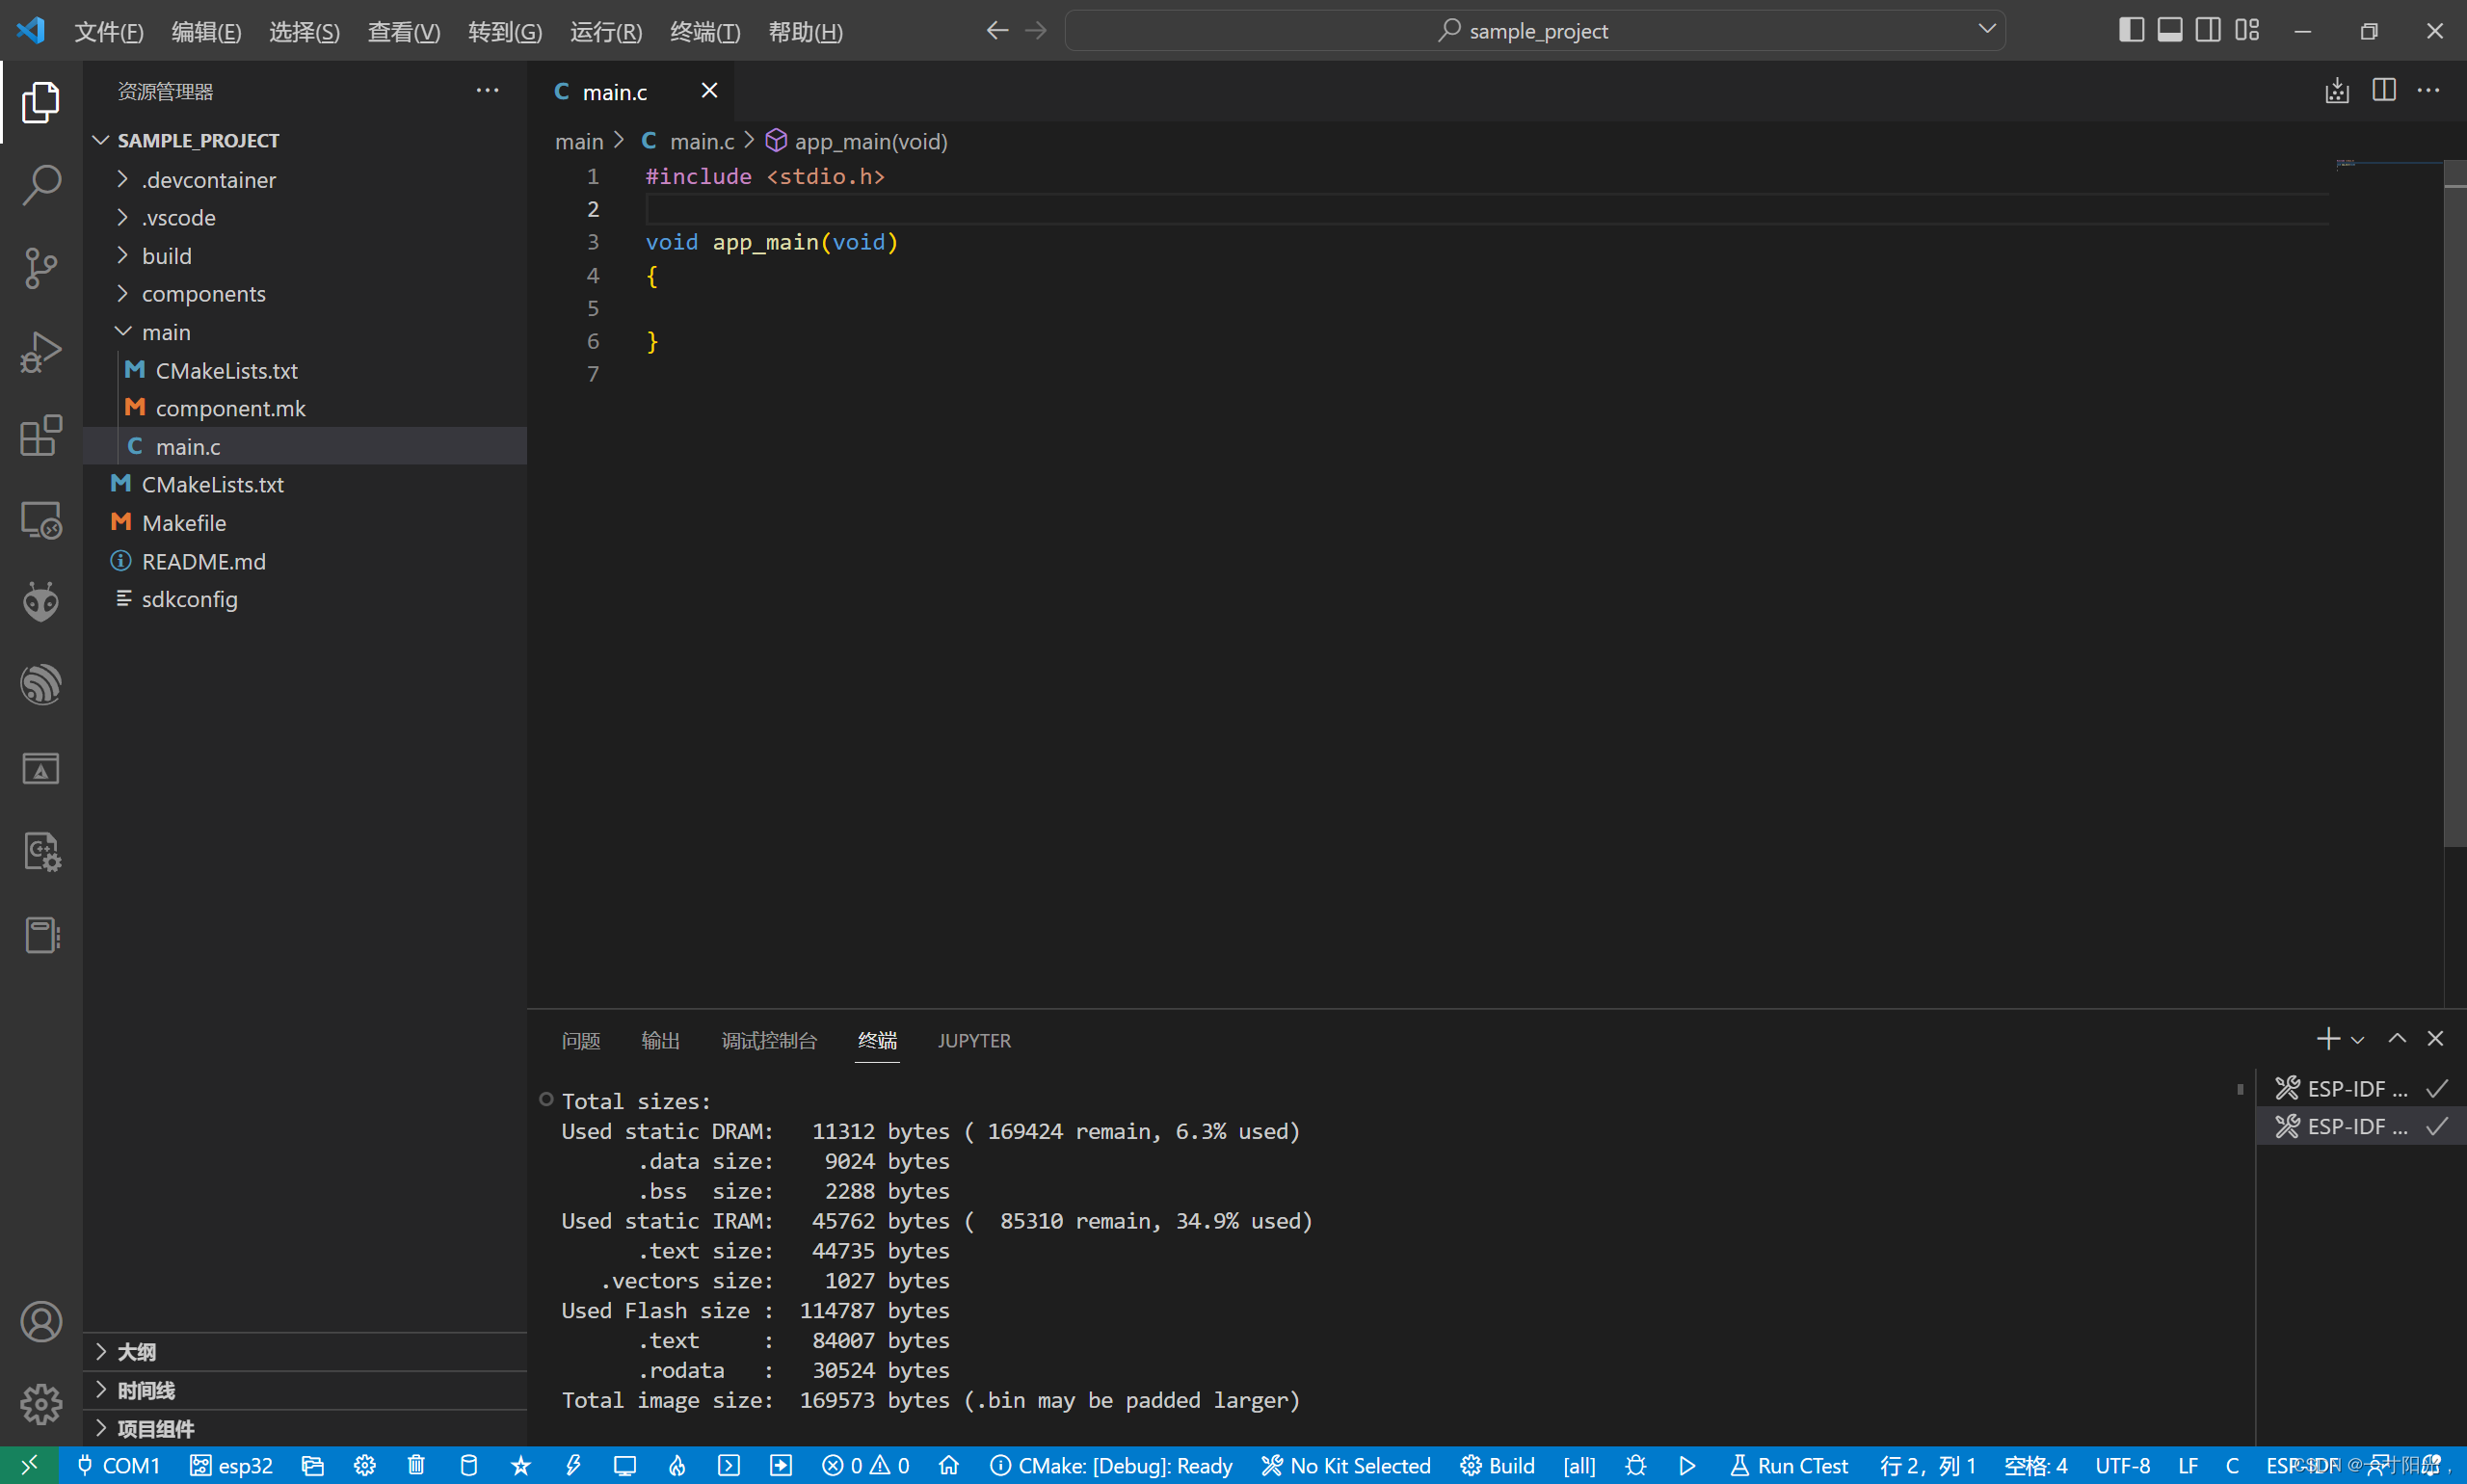
Task: Click the editor vertical scrollbar
Action: tap(2454, 500)
